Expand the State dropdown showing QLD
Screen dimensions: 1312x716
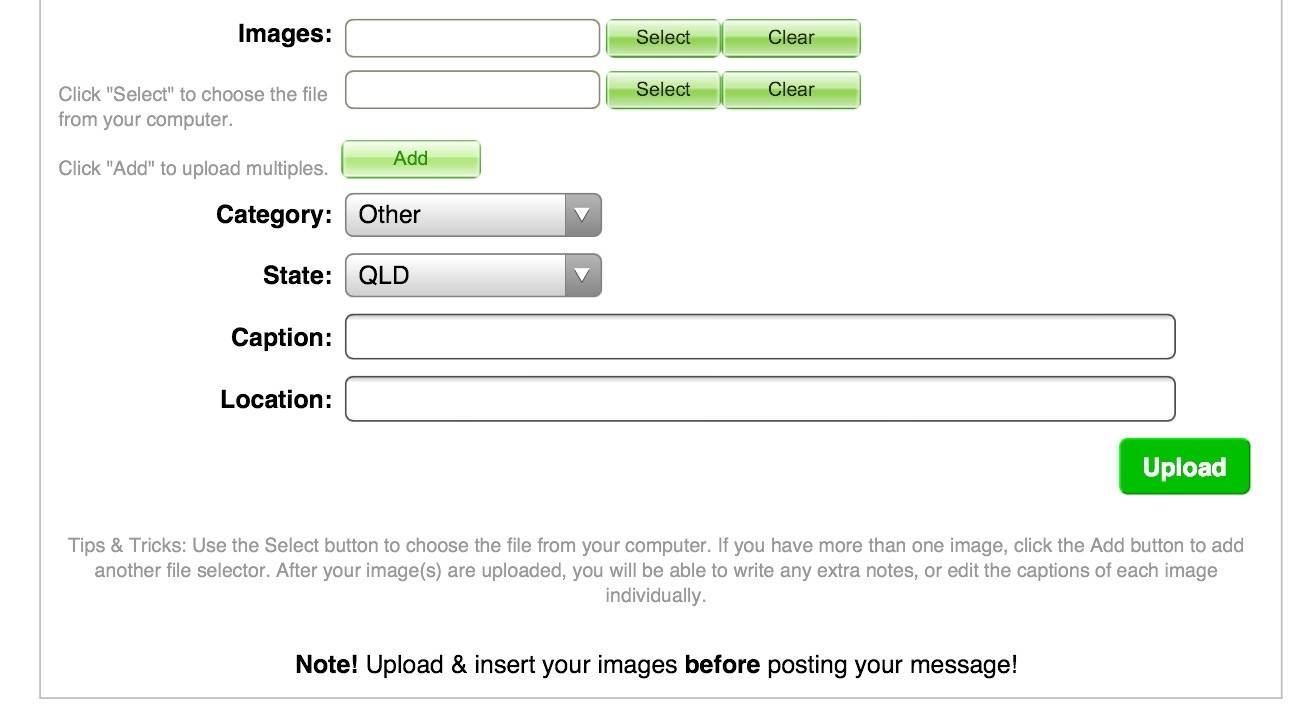click(x=473, y=276)
